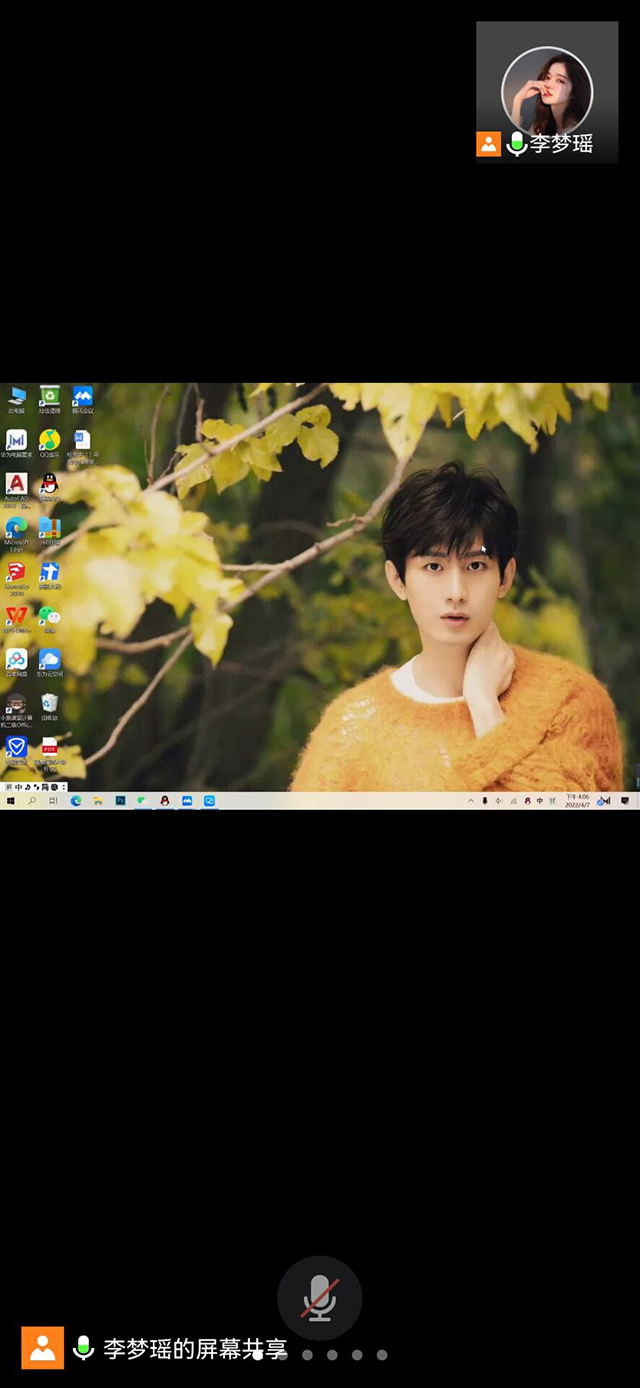Screen dimensions: 640x1388
Task: Open Tencent Meeting desktop shortcut
Action: coord(82,398)
